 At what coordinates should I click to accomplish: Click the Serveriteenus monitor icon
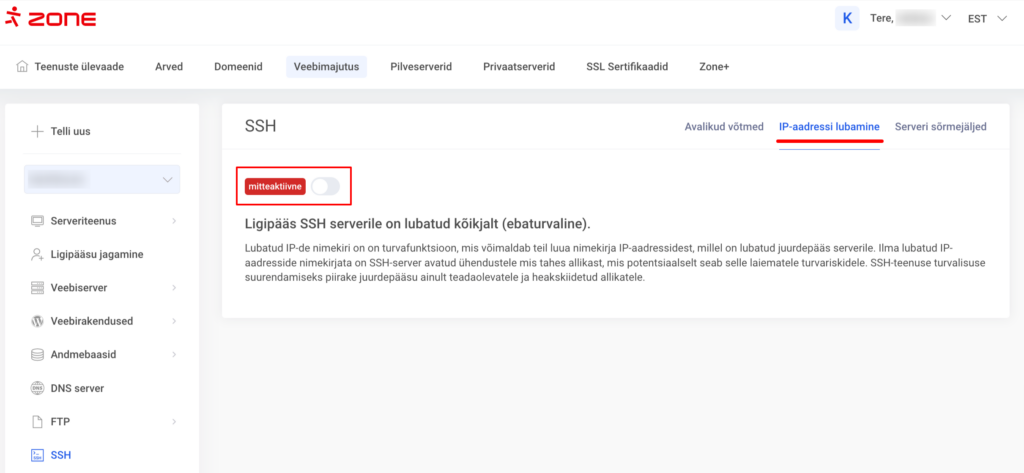tap(38, 220)
